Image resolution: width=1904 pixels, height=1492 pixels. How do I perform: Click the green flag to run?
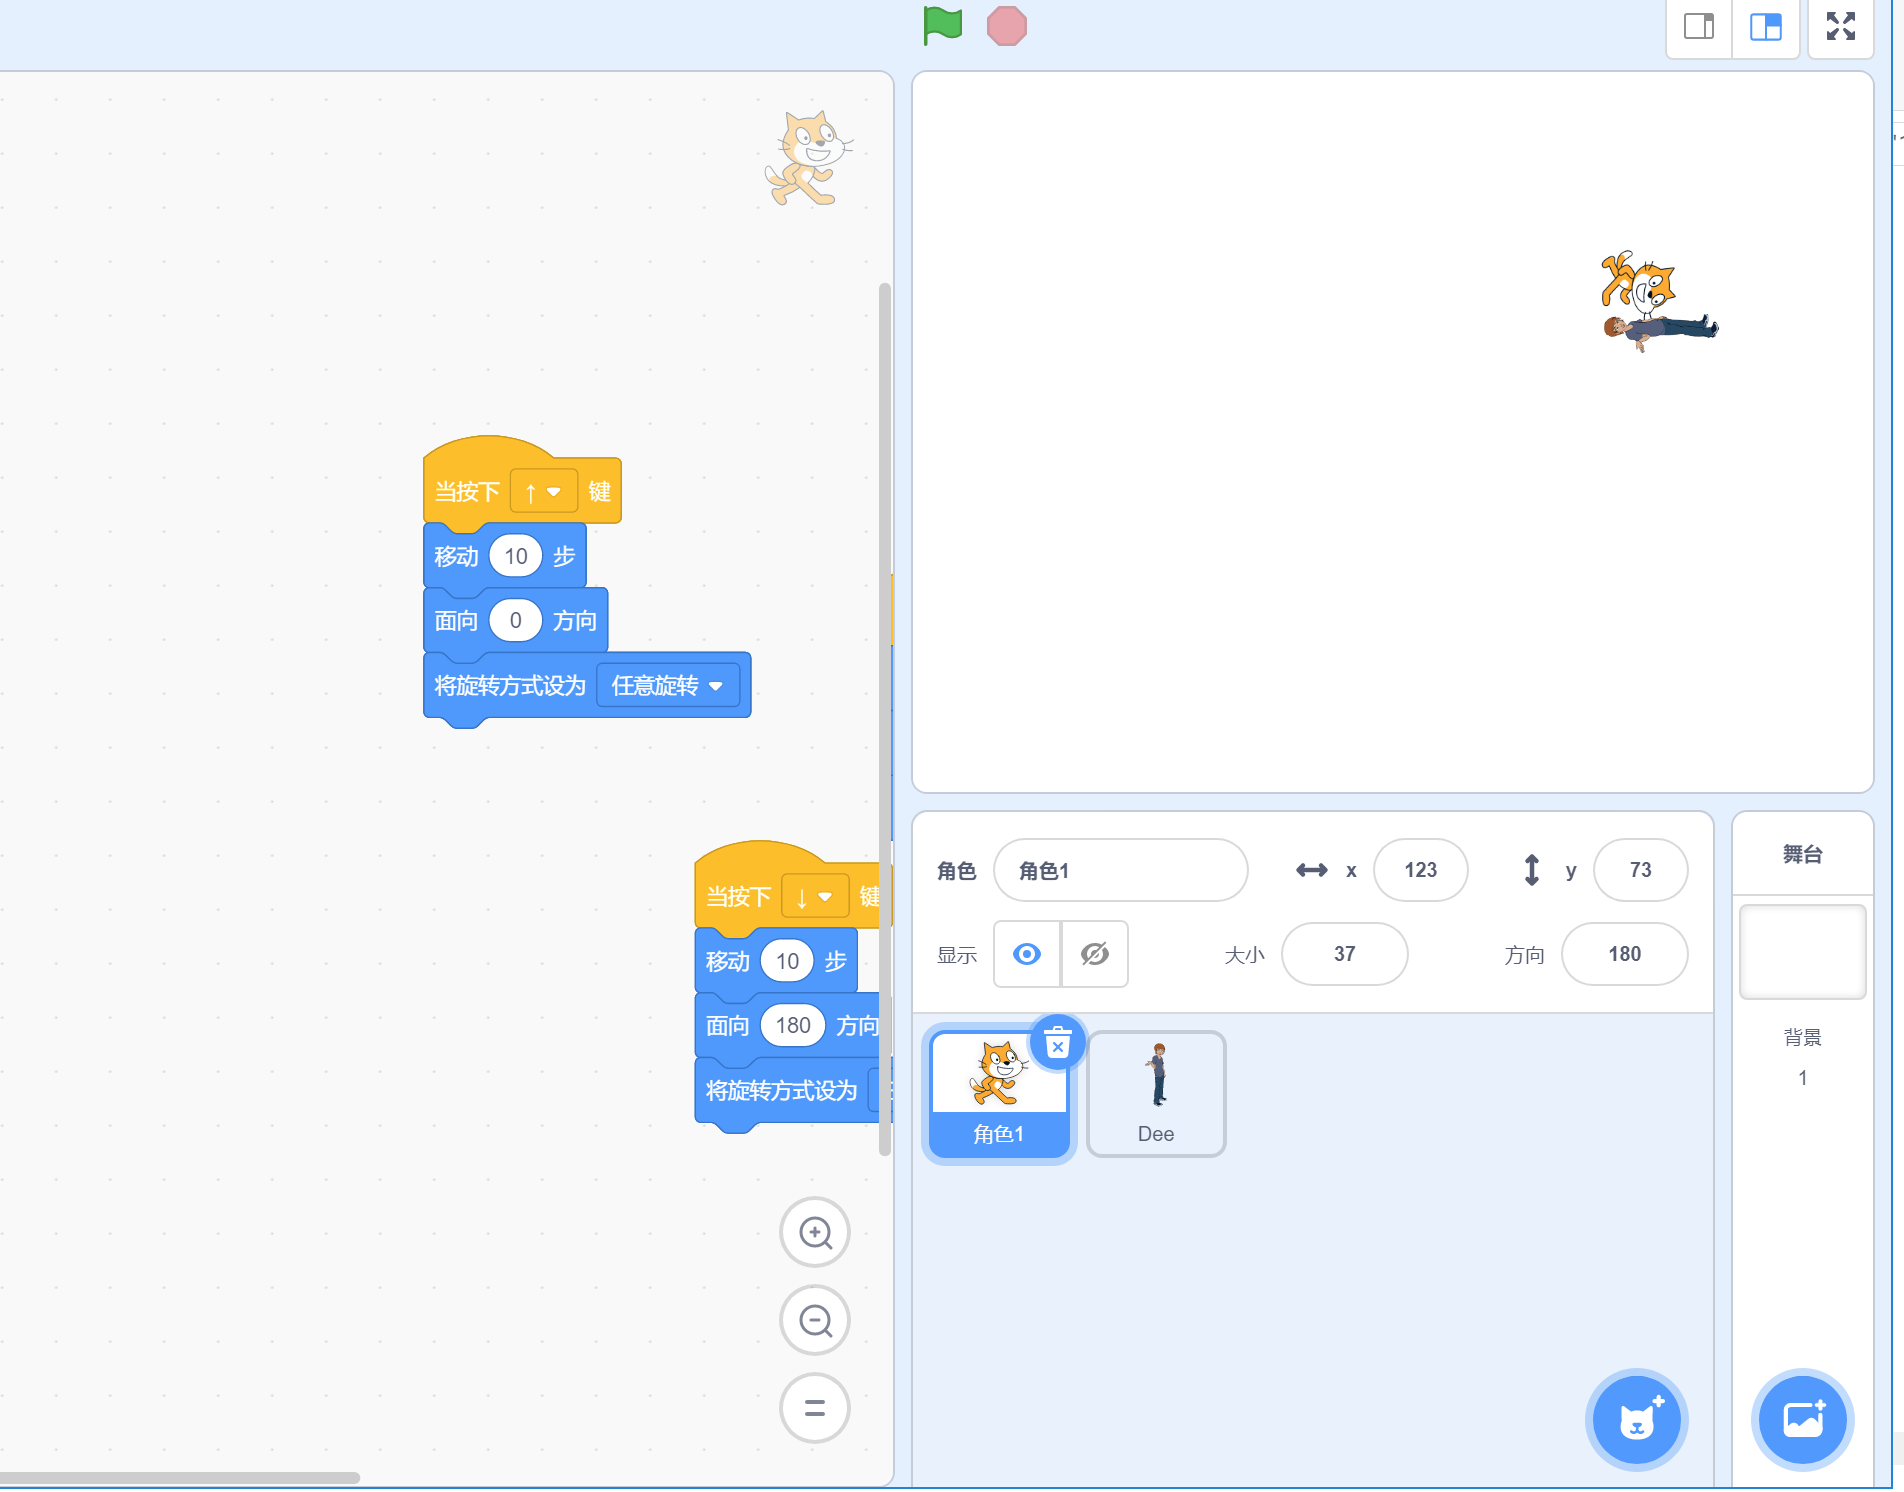(942, 26)
